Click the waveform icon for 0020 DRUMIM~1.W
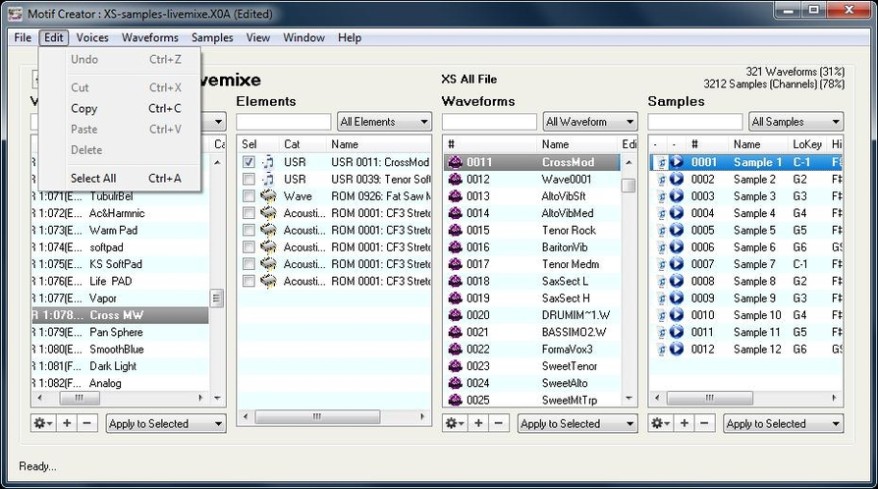Screen dimensions: 878x489 [455, 315]
